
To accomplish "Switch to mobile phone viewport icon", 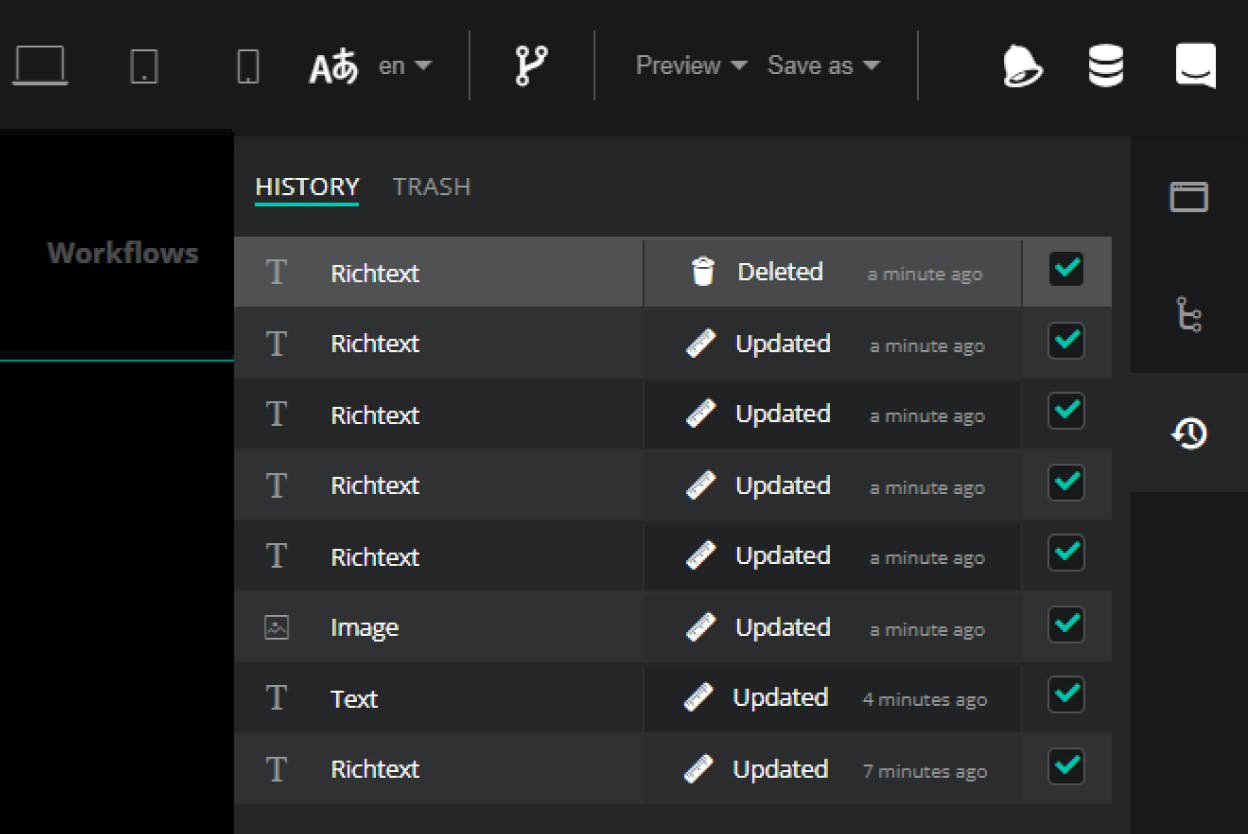I will click(x=247, y=66).
